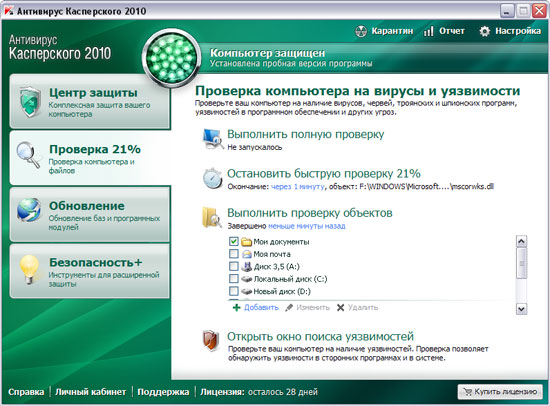This screenshot has width=550, height=406.
Task: Click the magnifier icon beside Проверка 21%
Action: coord(28,155)
